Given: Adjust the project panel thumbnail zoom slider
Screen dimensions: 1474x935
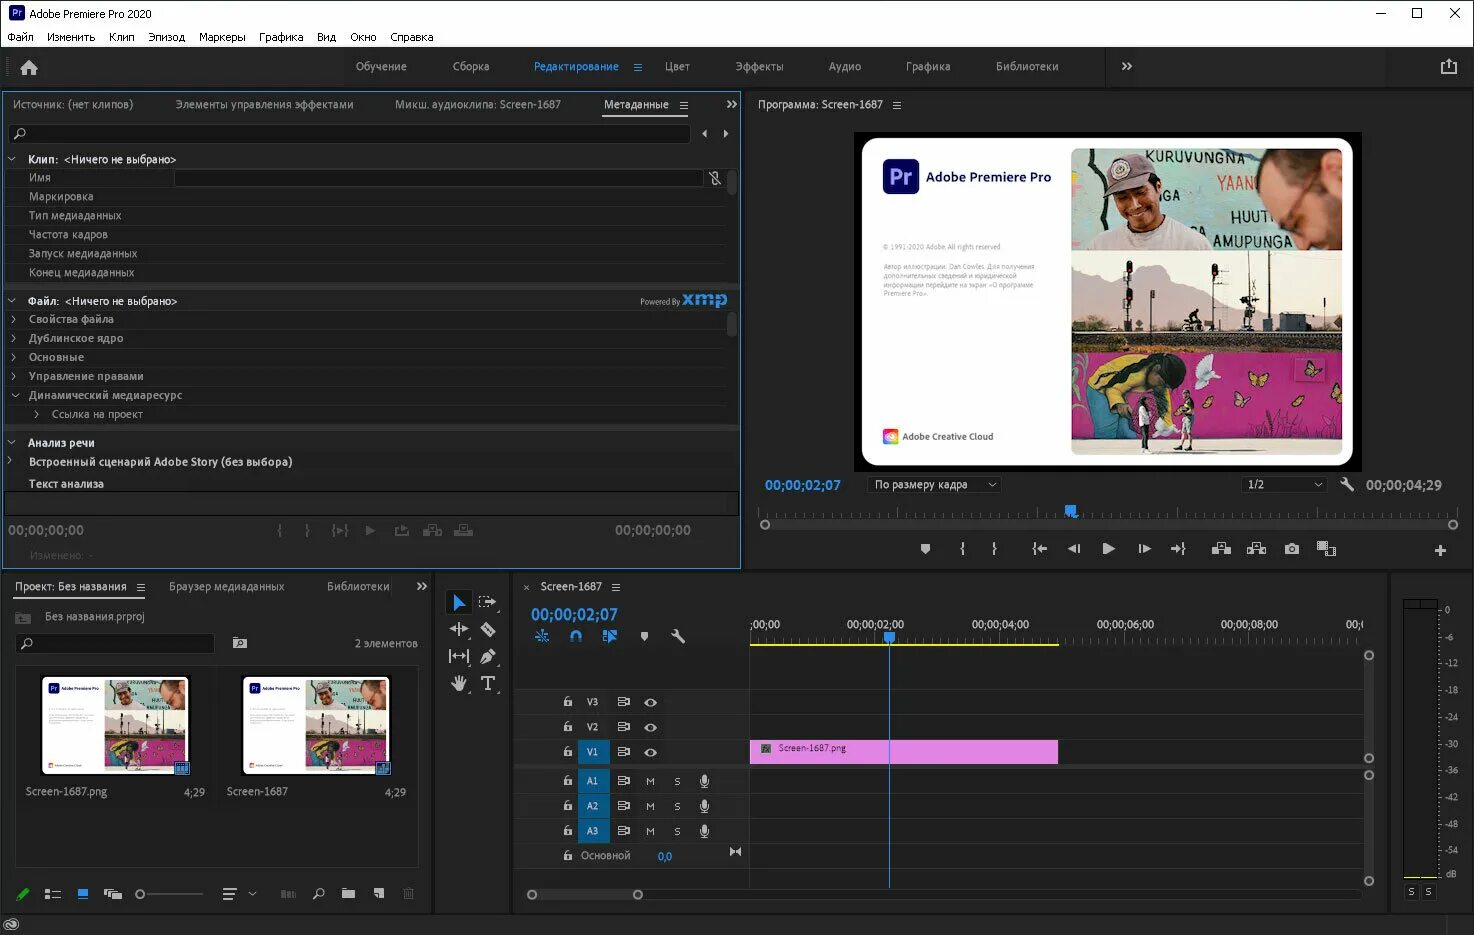Looking at the screenshot, I should tap(142, 894).
